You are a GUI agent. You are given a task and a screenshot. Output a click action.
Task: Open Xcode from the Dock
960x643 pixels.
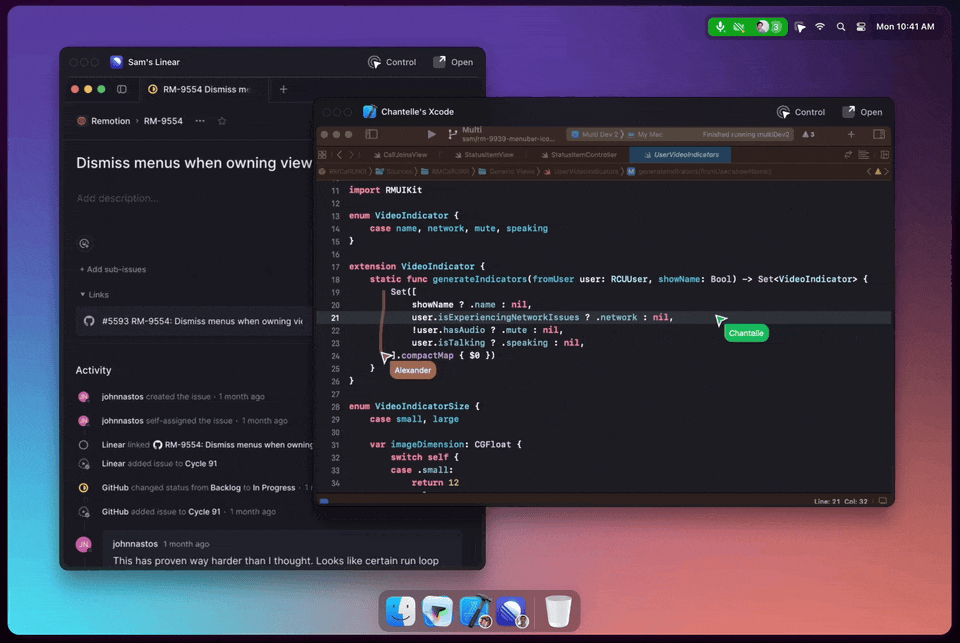click(x=475, y=611)
